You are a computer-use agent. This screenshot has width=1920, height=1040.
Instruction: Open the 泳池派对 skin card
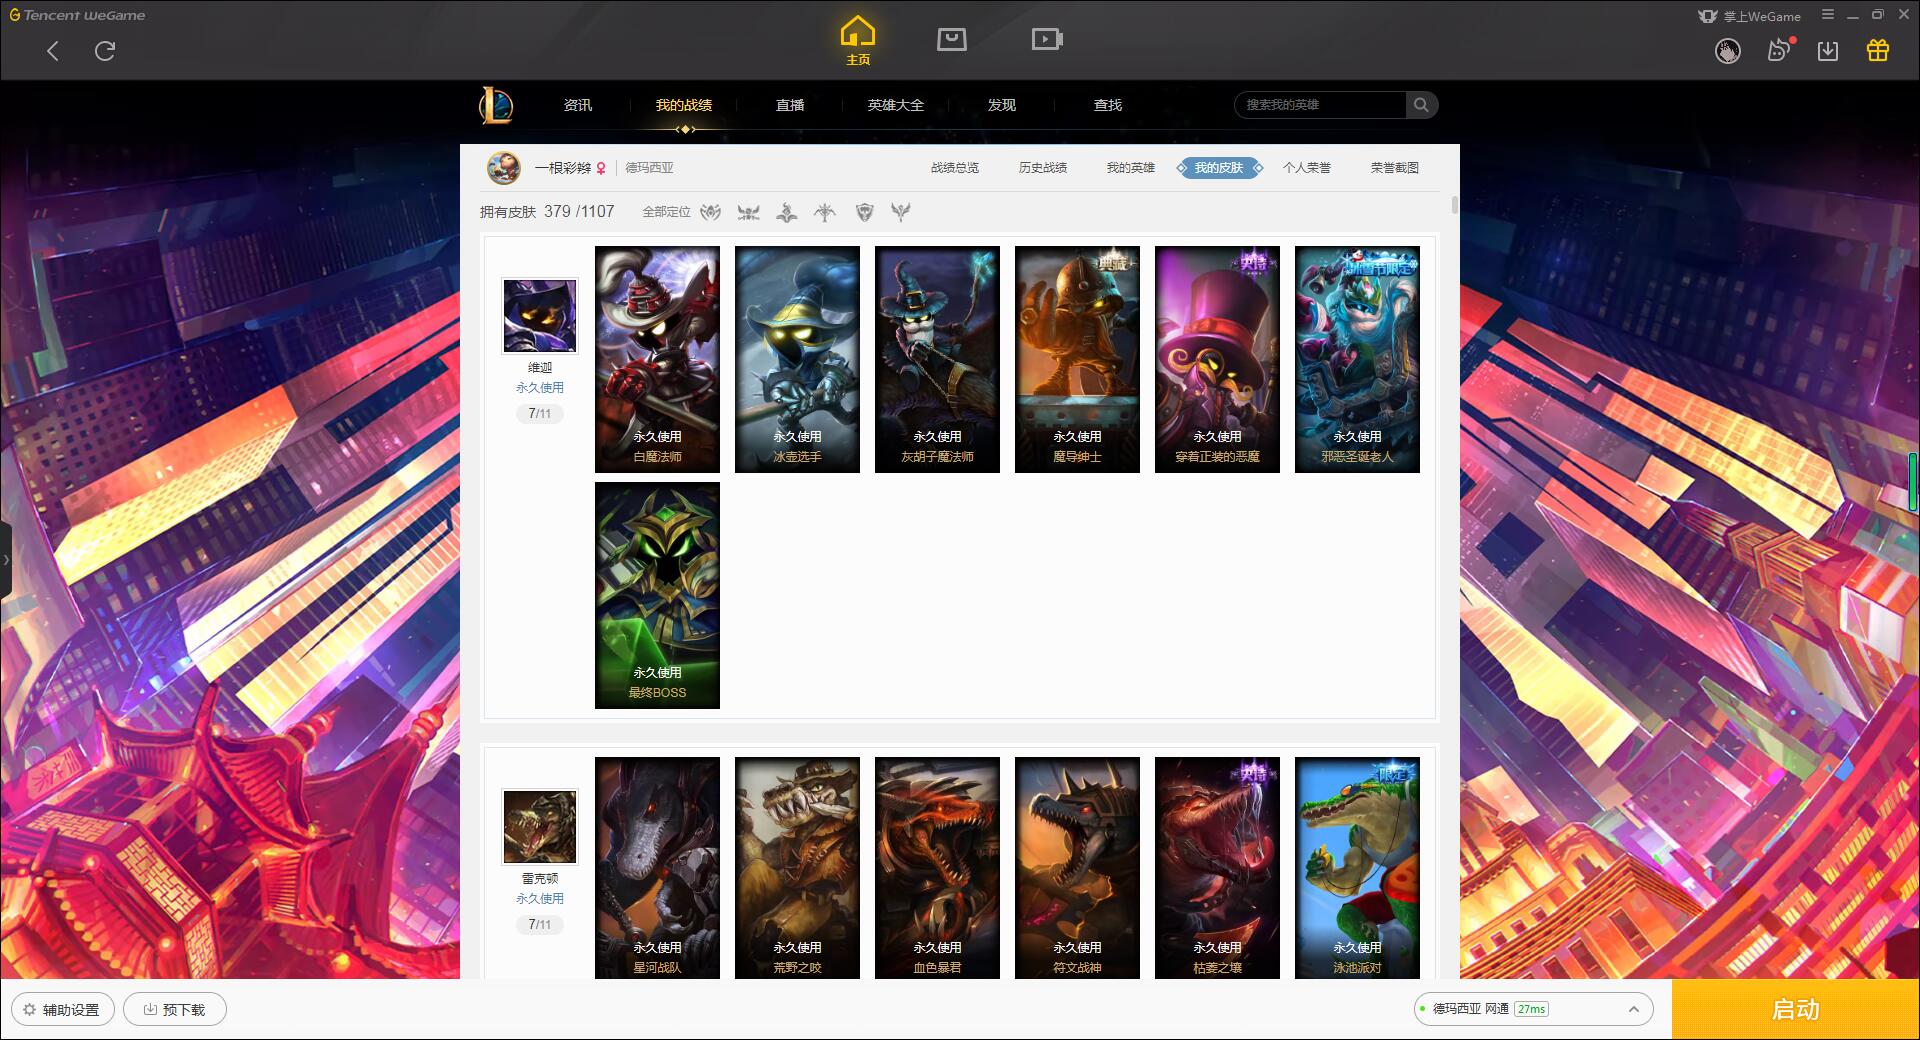click(x=1357, y=867)
